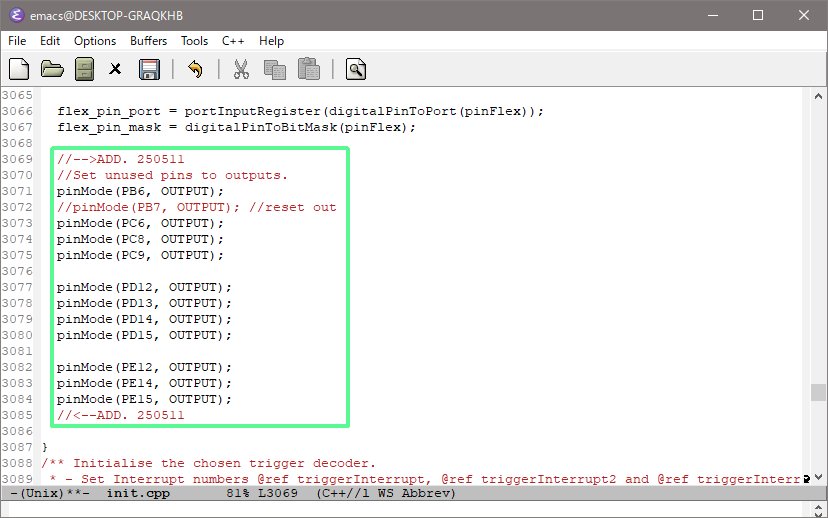
Task: Click the L3069 line indicator in mode line
Action: [278, 493]
